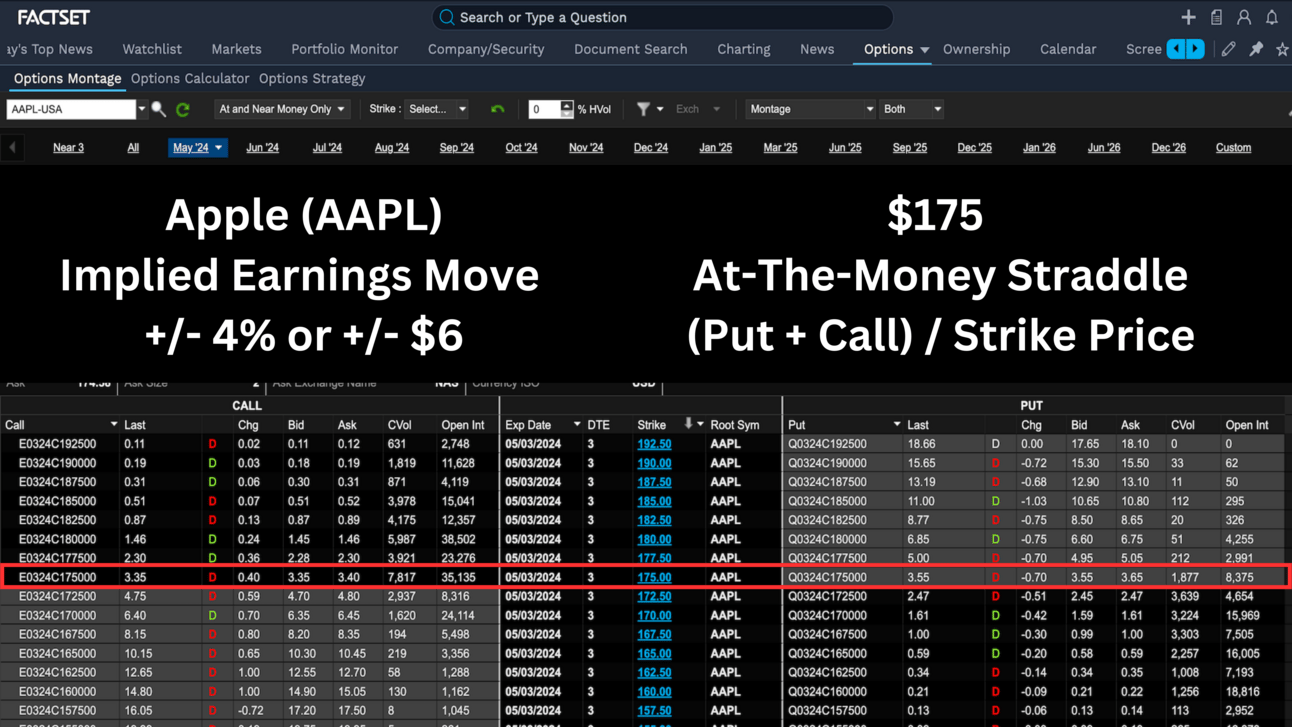Go to the Document Search tab
The image size is (1292, 727).
click(x=630, y=49)
